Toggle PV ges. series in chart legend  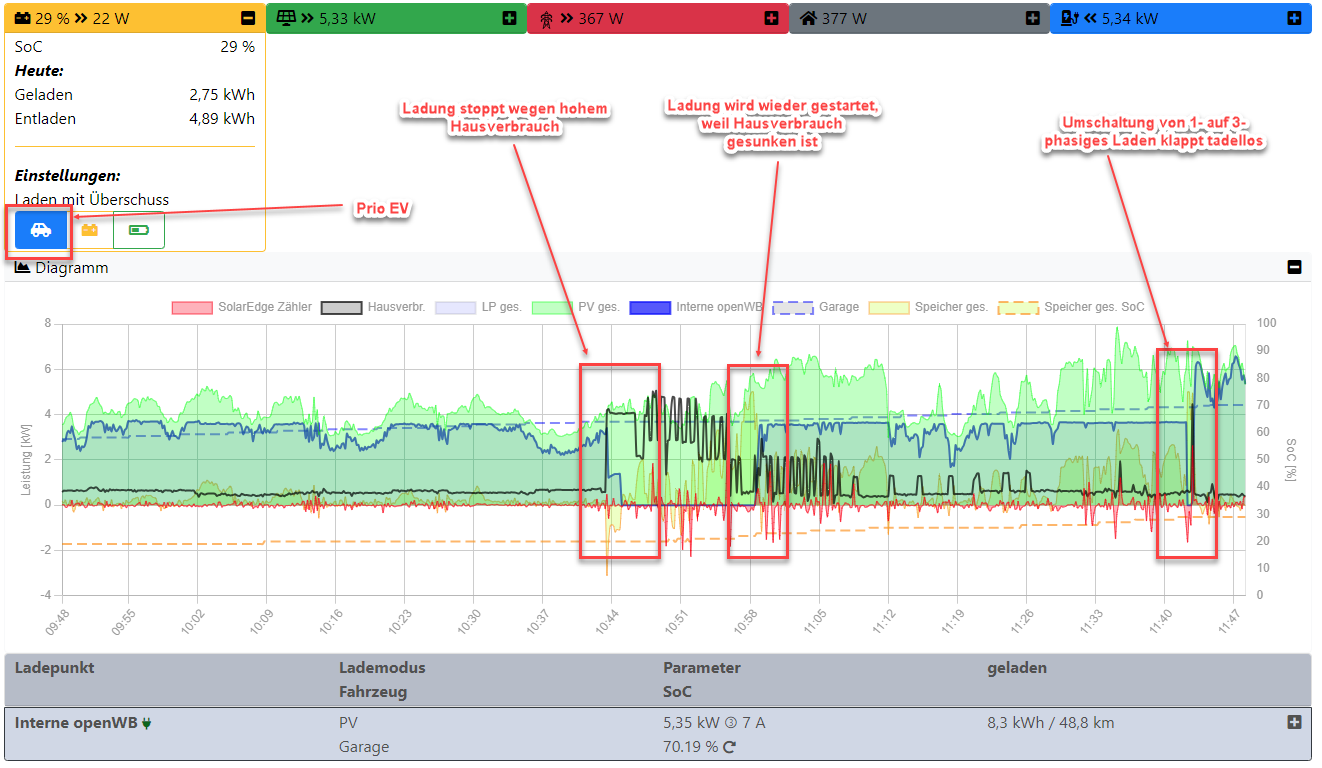[552, 307]
